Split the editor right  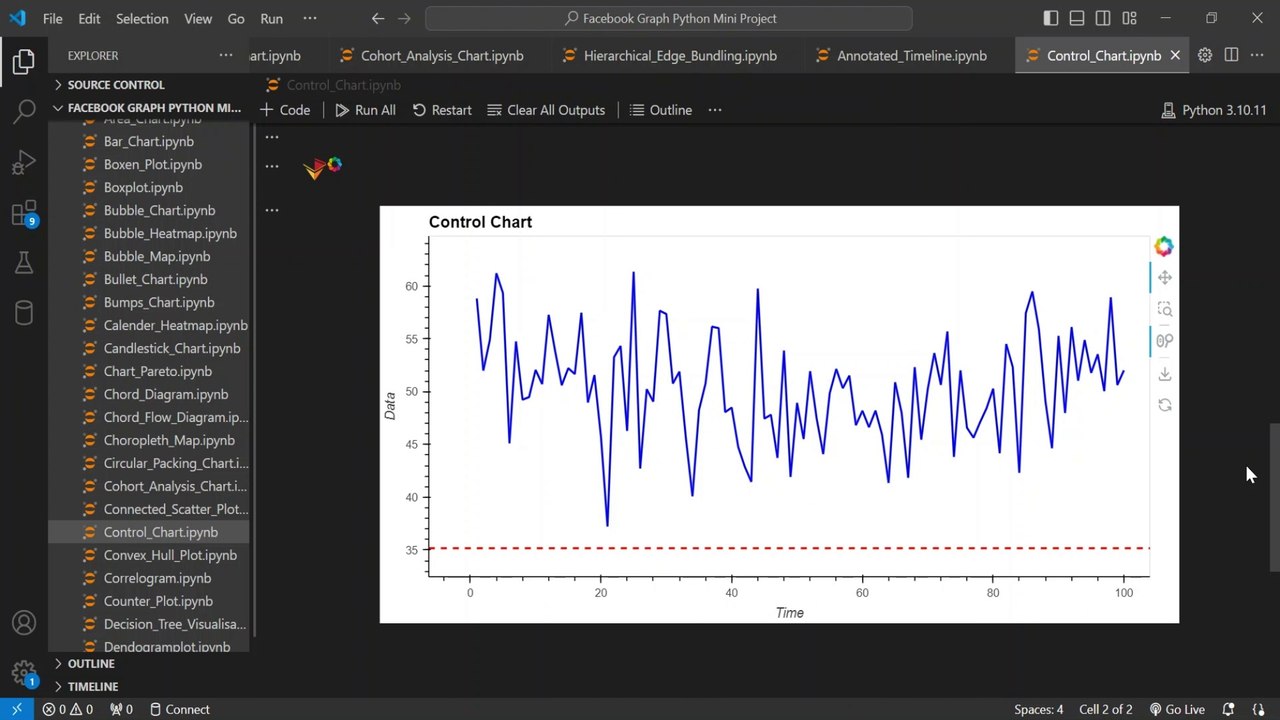coord(1231,55)
